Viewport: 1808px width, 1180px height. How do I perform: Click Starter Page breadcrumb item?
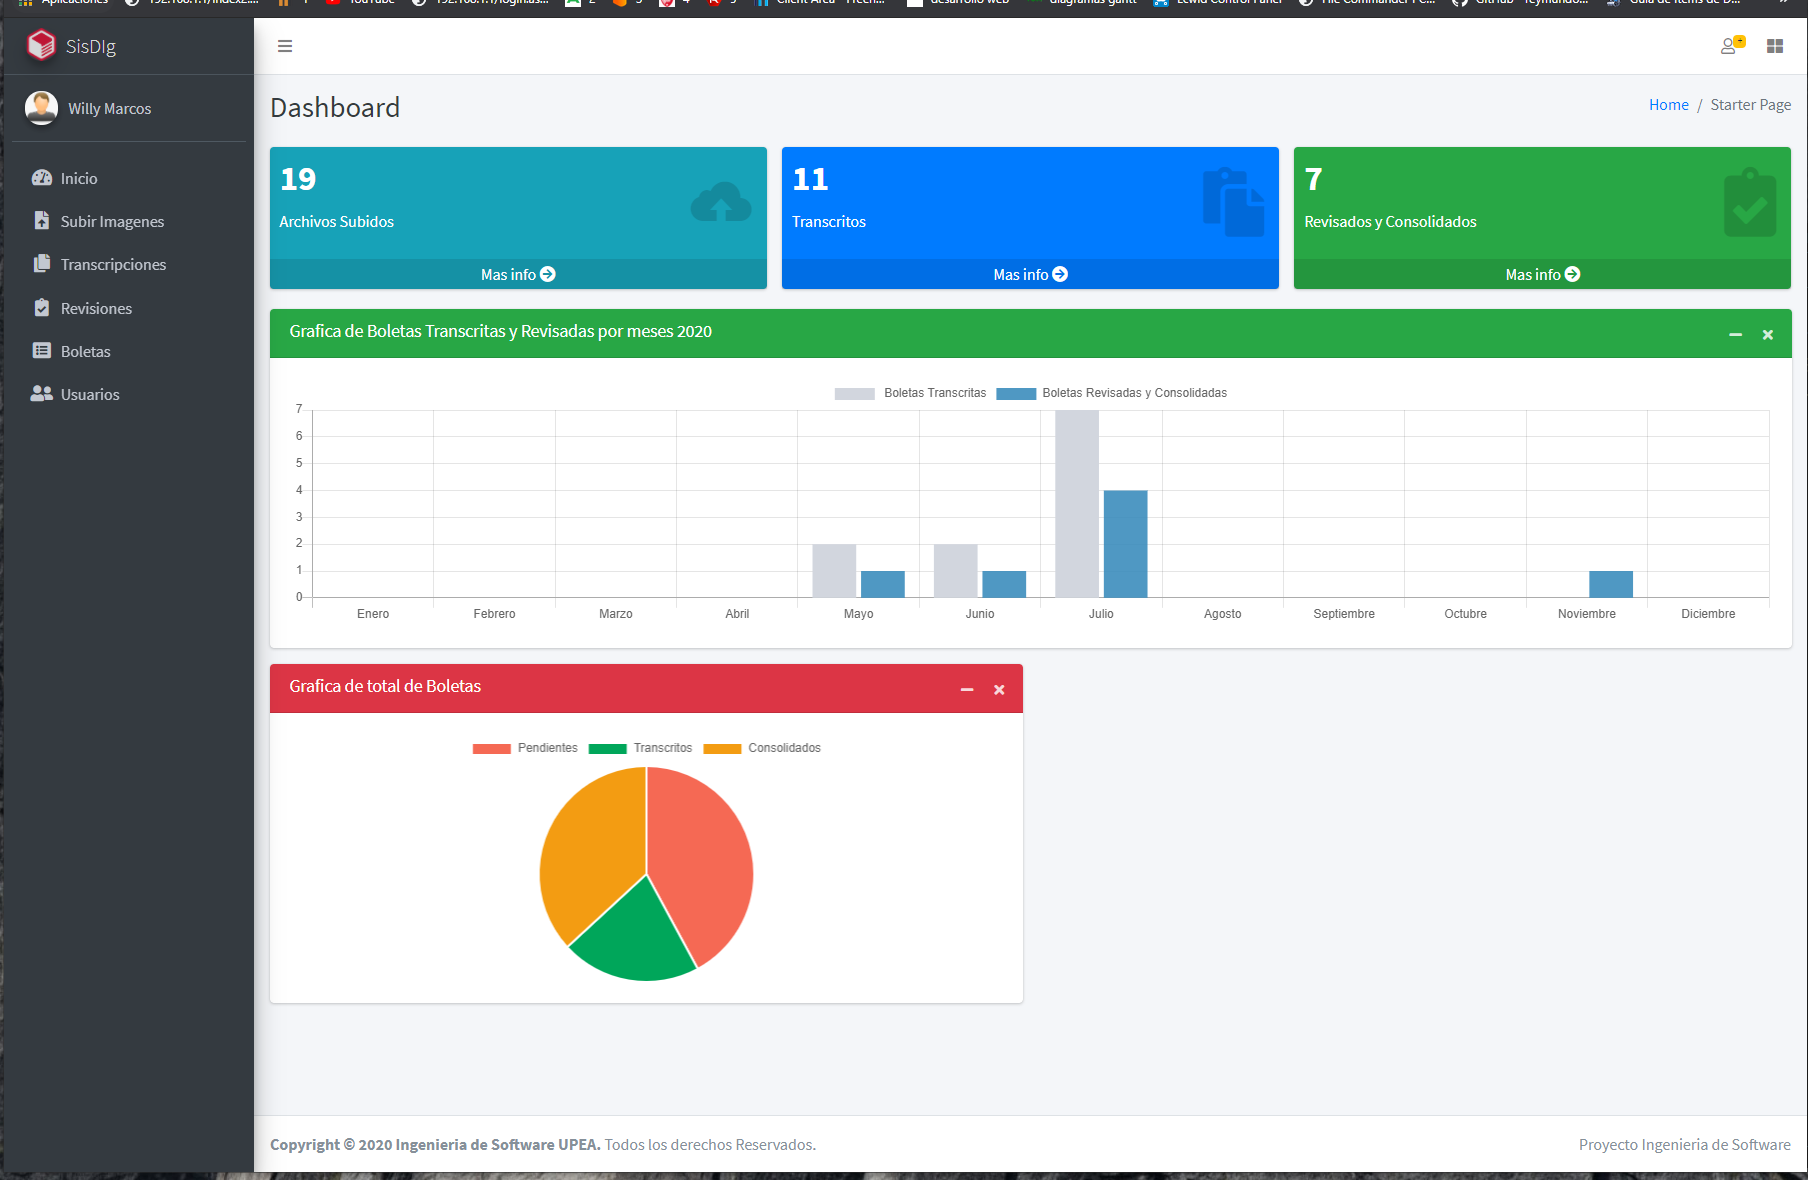1750,104
